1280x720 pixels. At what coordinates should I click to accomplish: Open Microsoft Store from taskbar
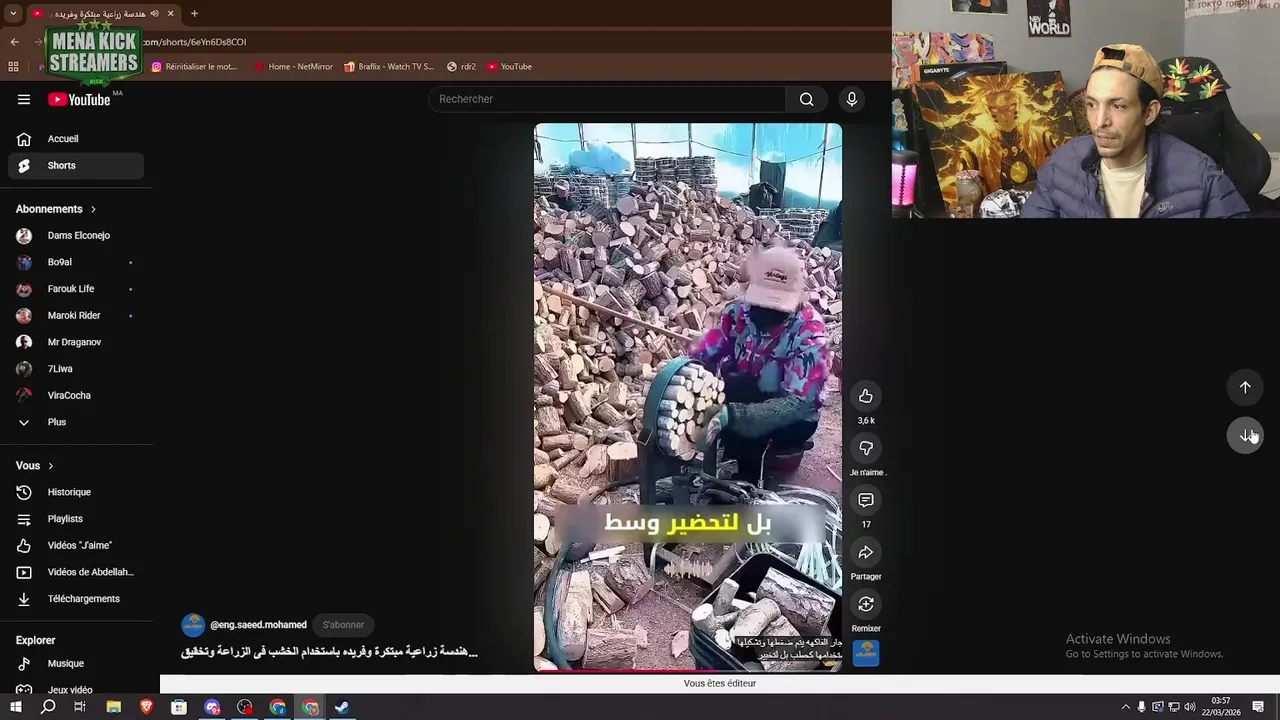pyautogui.click(x=179, y=707)
